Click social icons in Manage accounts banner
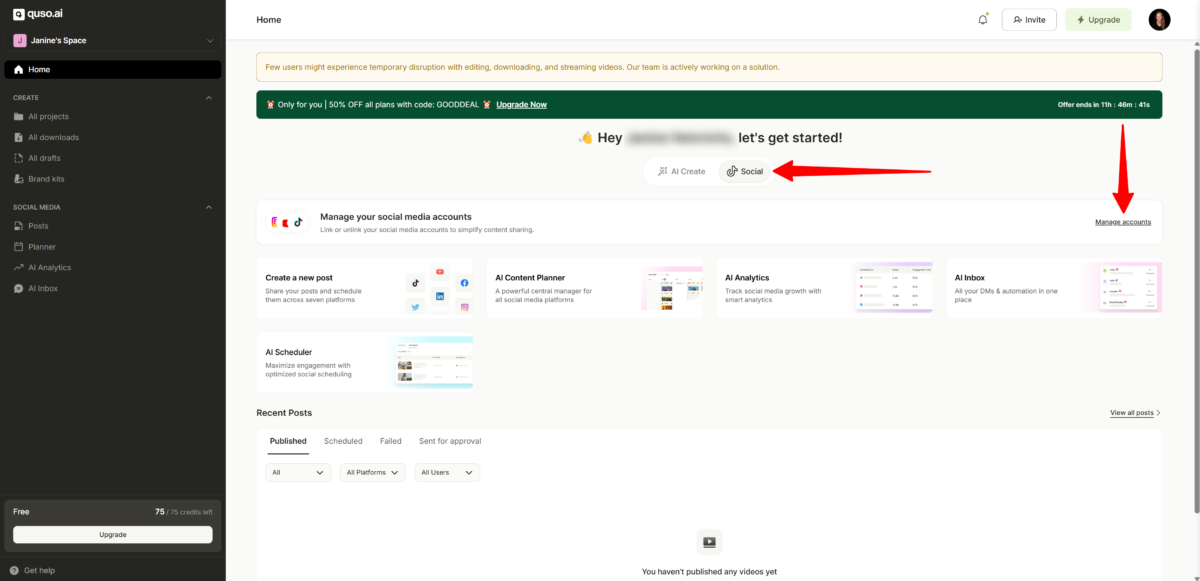Viewport: 1200px width, 581px height. pos(287,222)
